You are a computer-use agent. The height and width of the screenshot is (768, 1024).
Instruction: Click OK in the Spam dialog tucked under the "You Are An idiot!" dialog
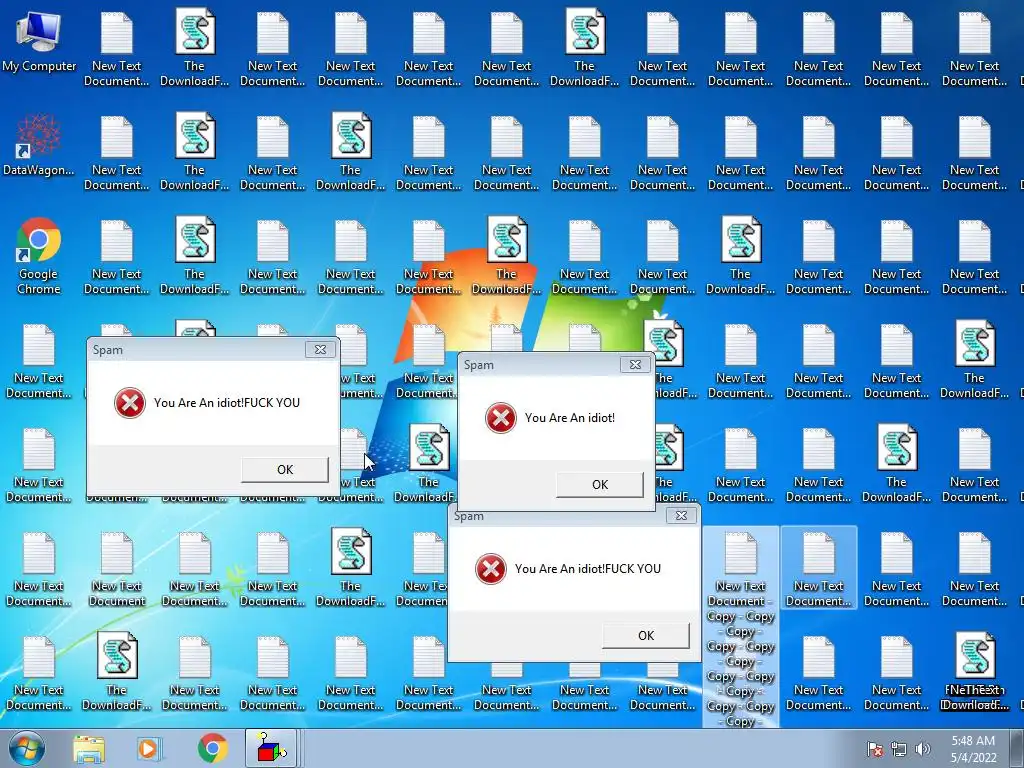tap(646, 635)
